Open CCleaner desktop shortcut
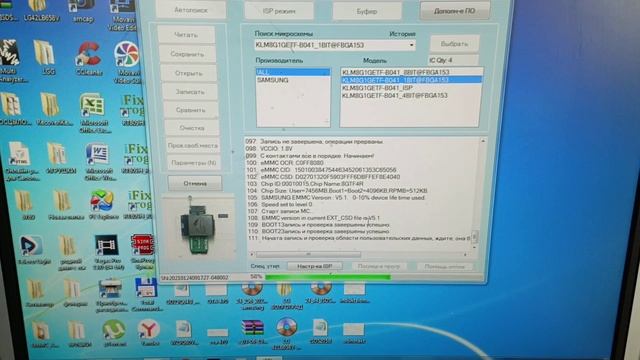Image resolution: width=640 pixels, height=360 pixels. point(88,58)
